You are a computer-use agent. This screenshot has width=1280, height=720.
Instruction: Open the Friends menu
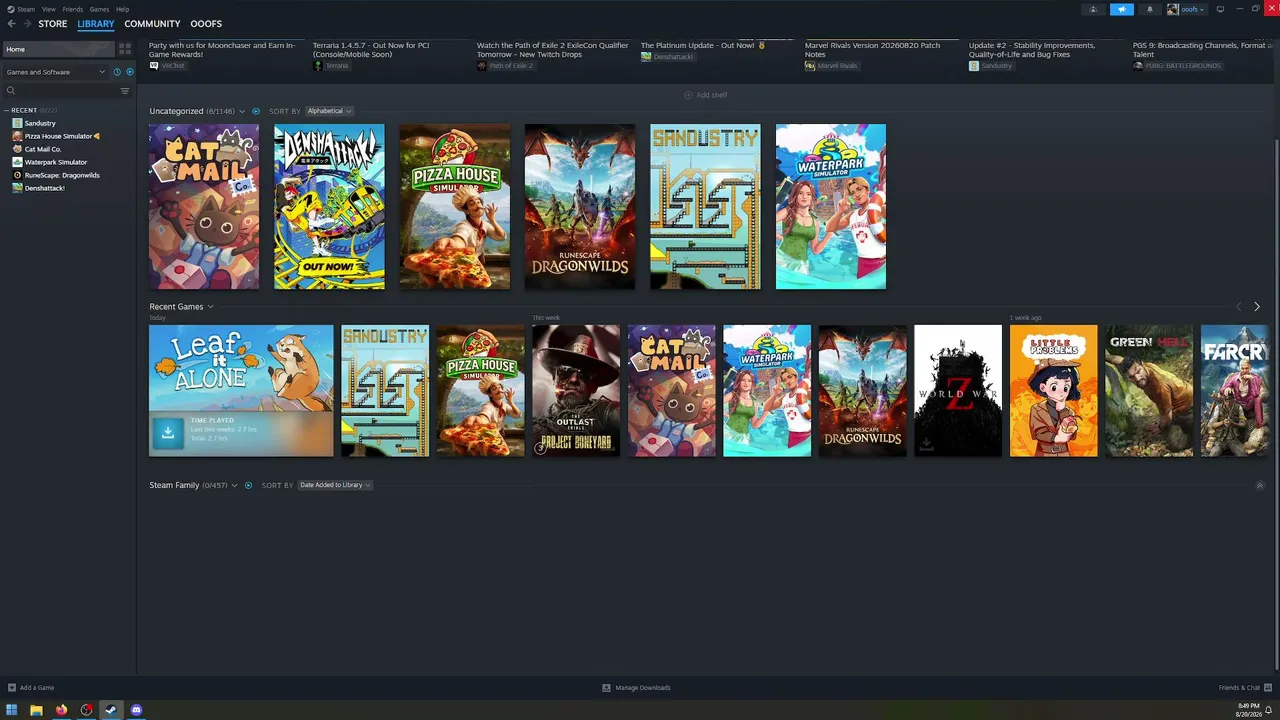click(73, 9)
